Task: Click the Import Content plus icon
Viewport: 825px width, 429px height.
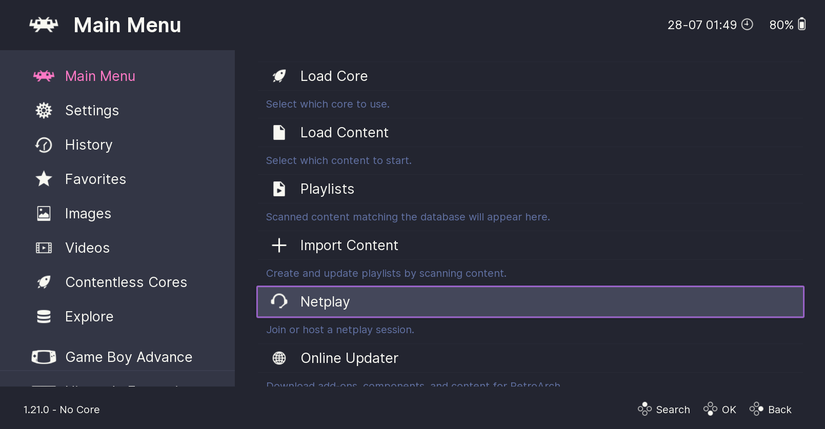Action: 279,245
